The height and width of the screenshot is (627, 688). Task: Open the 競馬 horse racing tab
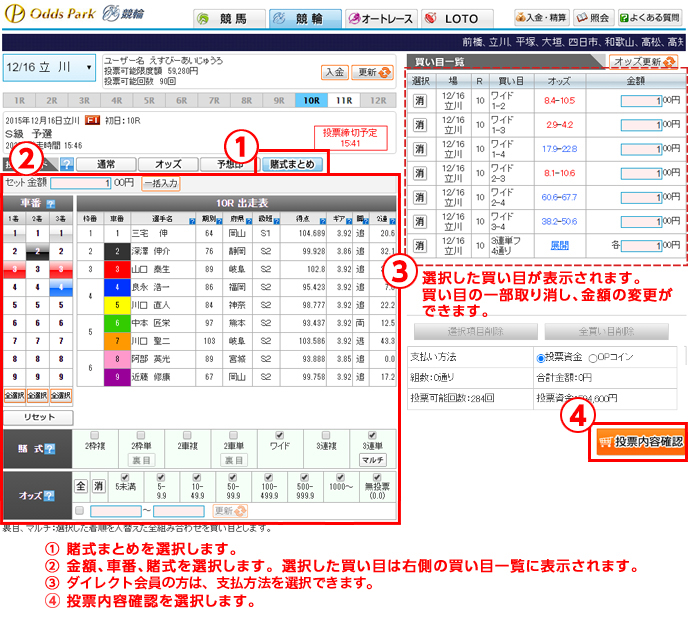tap(229, 19)
